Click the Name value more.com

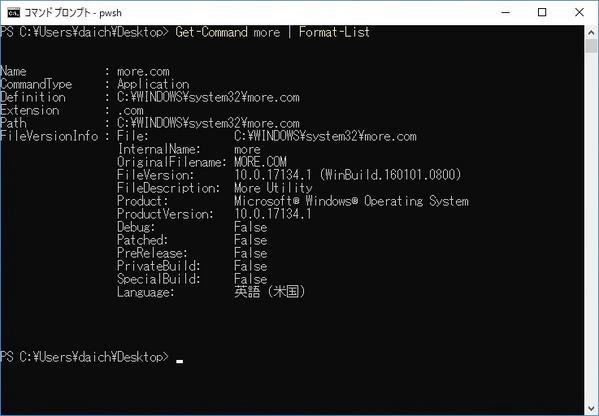143,71
